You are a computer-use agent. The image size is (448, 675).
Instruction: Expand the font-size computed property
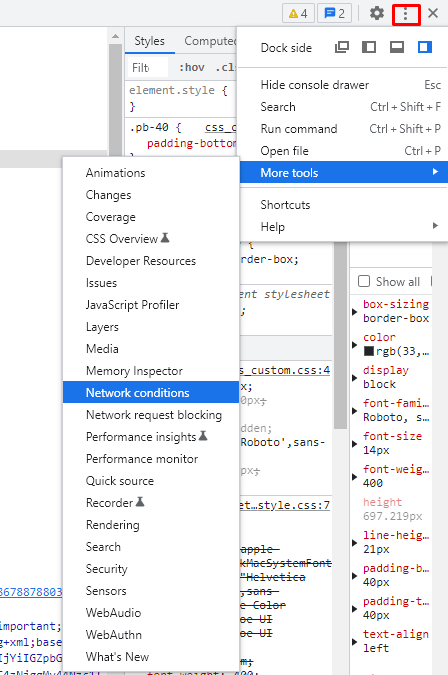pos(355,444)
